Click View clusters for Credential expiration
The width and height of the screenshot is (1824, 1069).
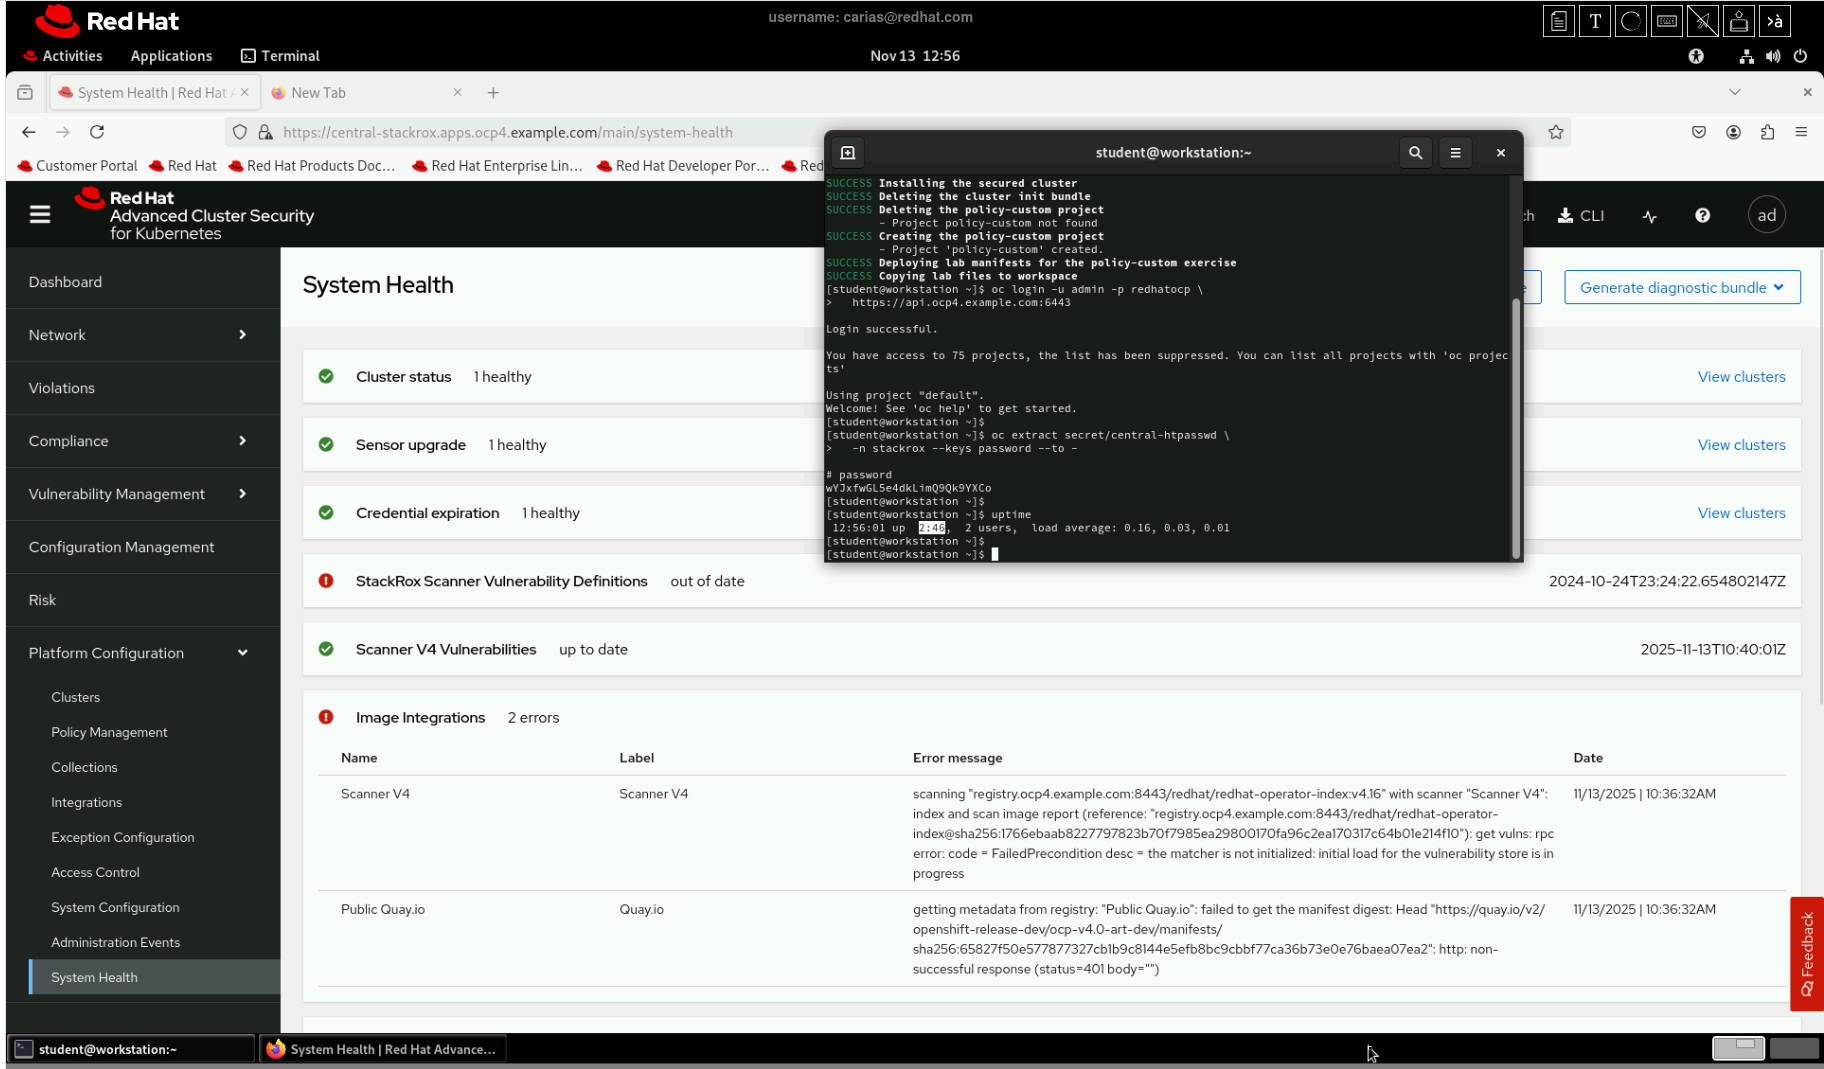[x=1741, y=513]
